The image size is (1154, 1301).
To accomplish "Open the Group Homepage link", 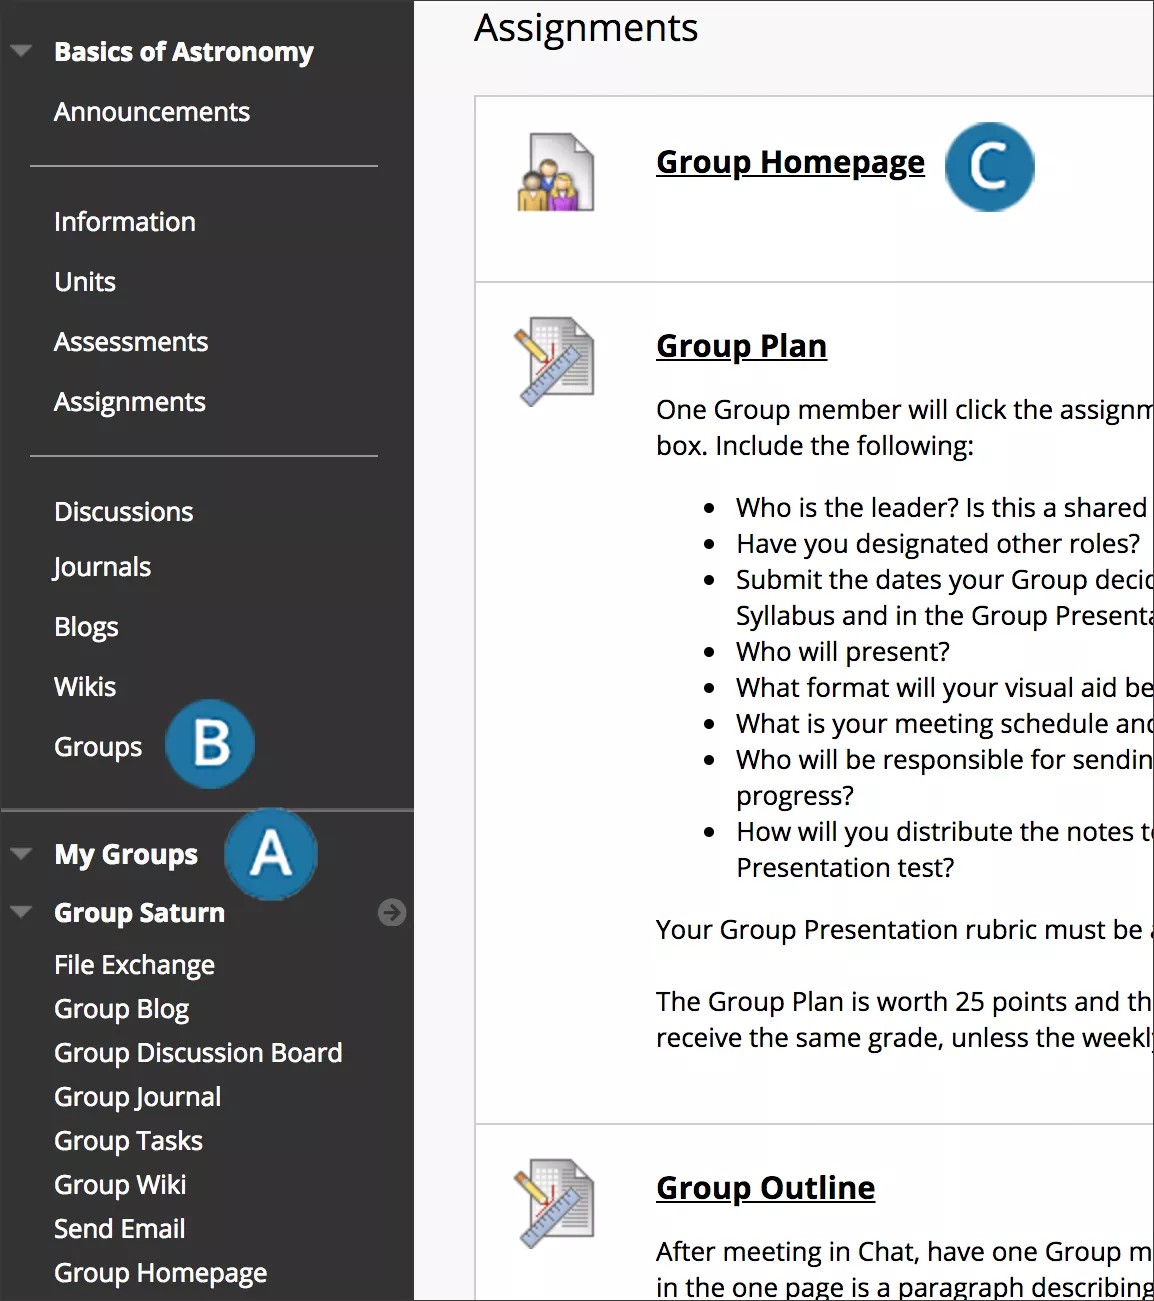I will click(790, 161).
